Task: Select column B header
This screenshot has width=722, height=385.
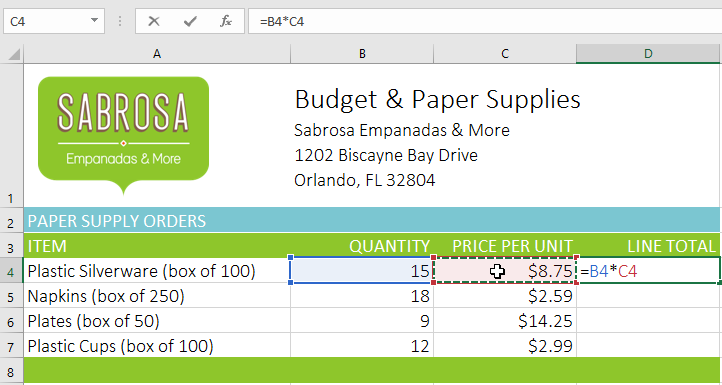Action: pos(362,54)
